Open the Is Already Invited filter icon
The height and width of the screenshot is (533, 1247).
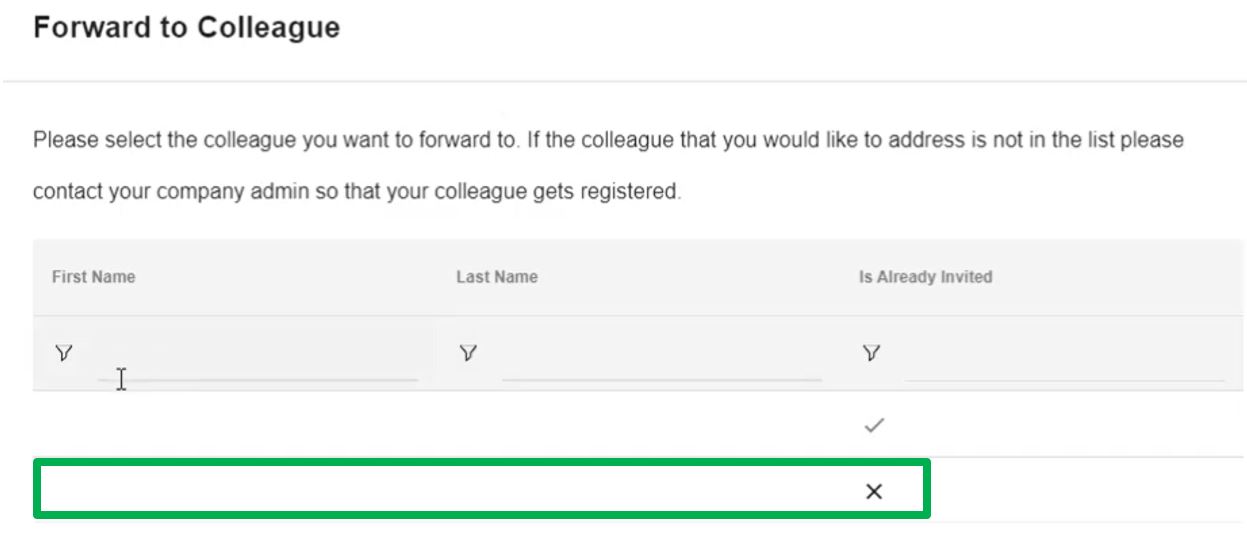872,353
